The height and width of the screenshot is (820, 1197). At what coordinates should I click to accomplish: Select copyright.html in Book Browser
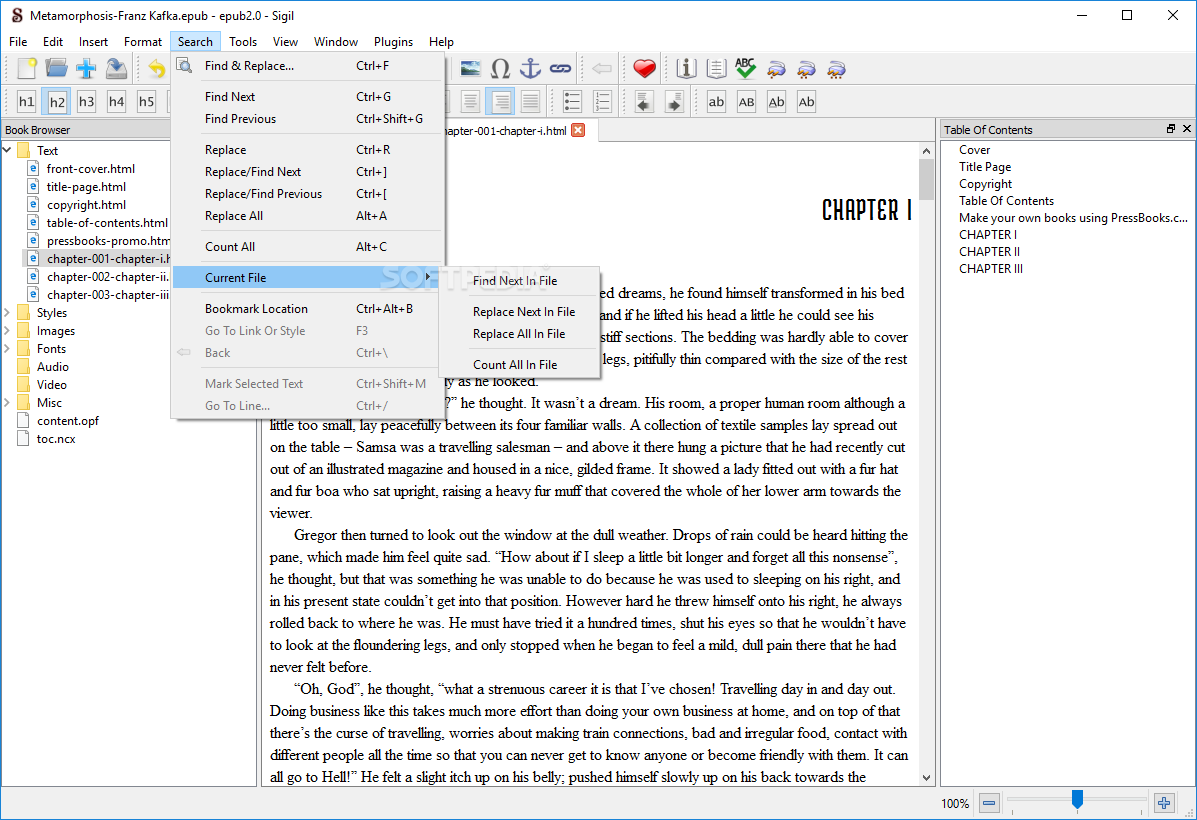click(x=86, y=204)
